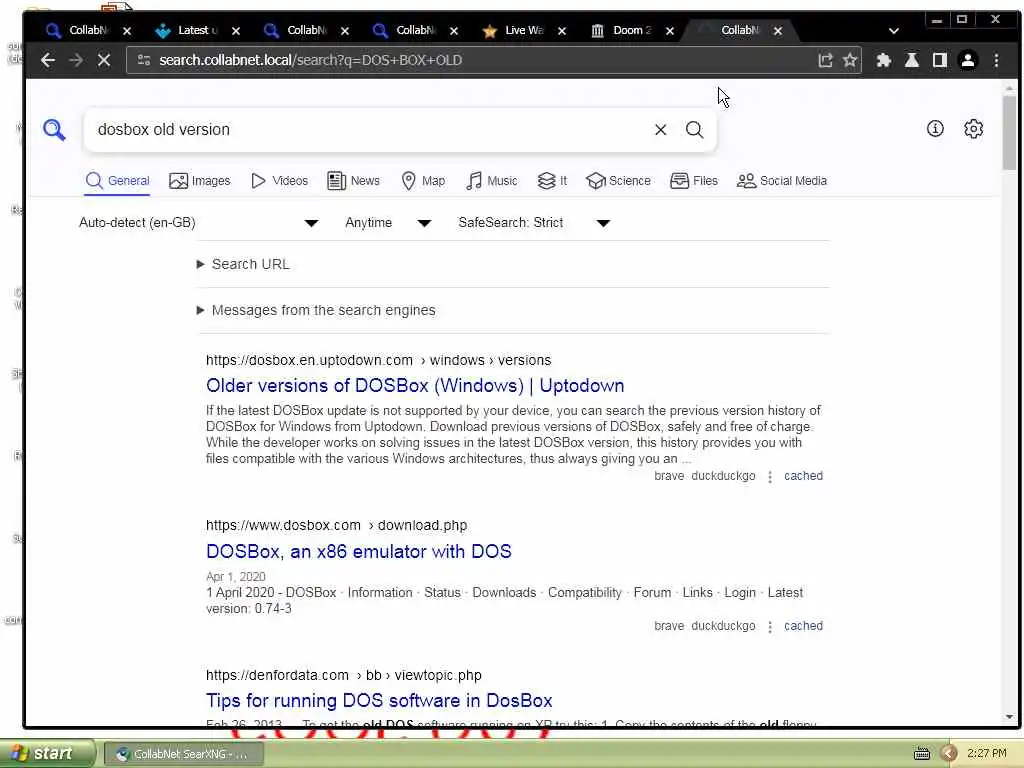The width and height of the screenshot is (1024, 768).
Task: Open cached copy of dosbox.com result
Action: tap(803, 626)
